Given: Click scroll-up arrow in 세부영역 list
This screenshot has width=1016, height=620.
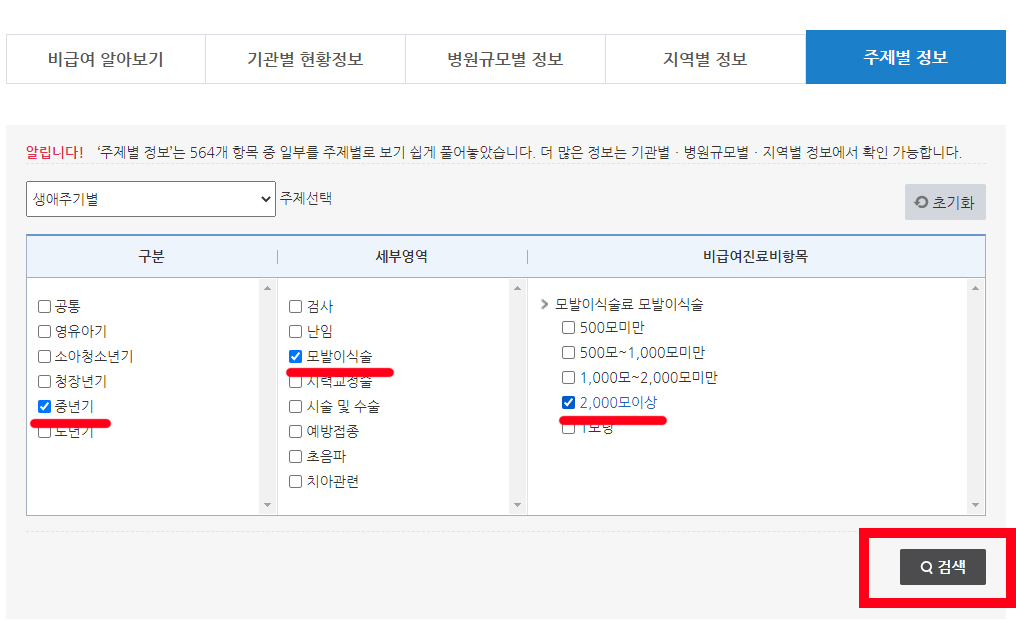Looking at the screenshot, I should (x=517, y=288).
